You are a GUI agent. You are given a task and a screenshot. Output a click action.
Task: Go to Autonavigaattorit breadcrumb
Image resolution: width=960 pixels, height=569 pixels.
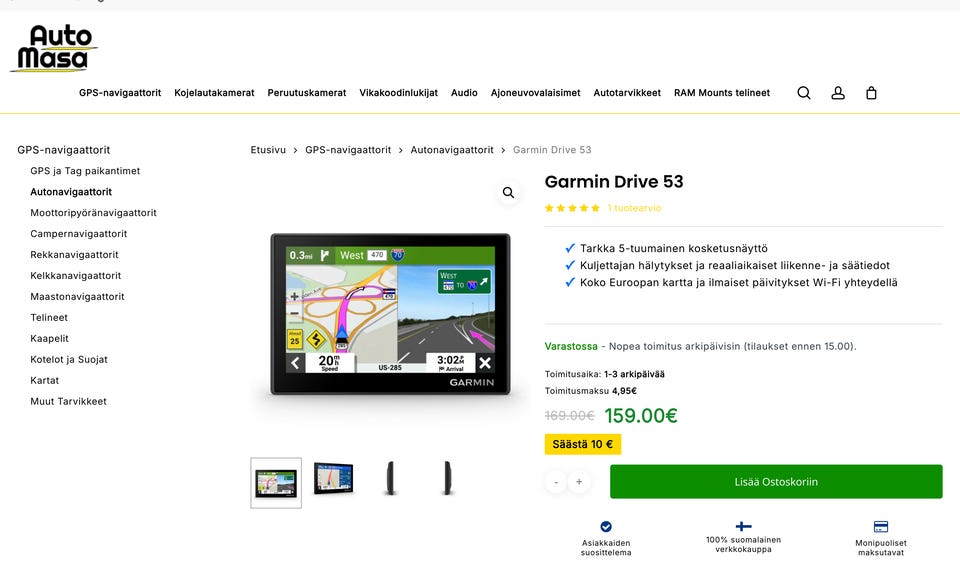452,149
